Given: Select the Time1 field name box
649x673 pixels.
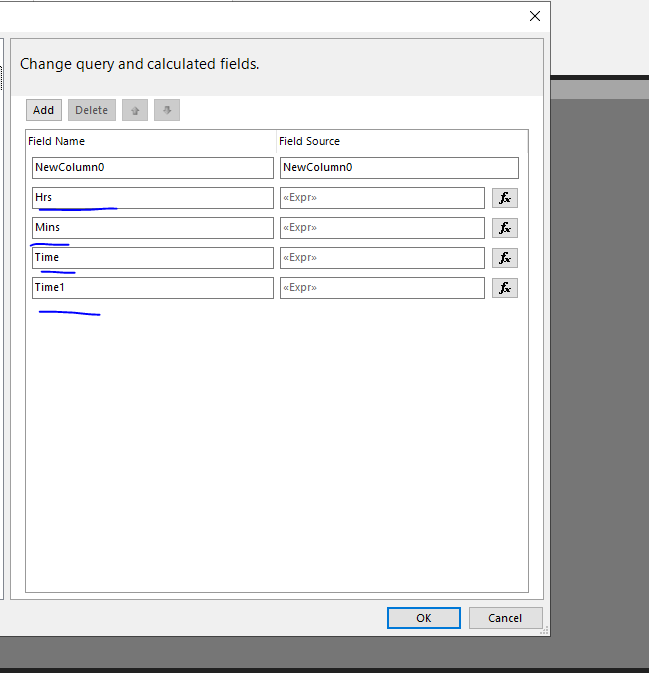Looking at the screenshot, I should point(153,288).
